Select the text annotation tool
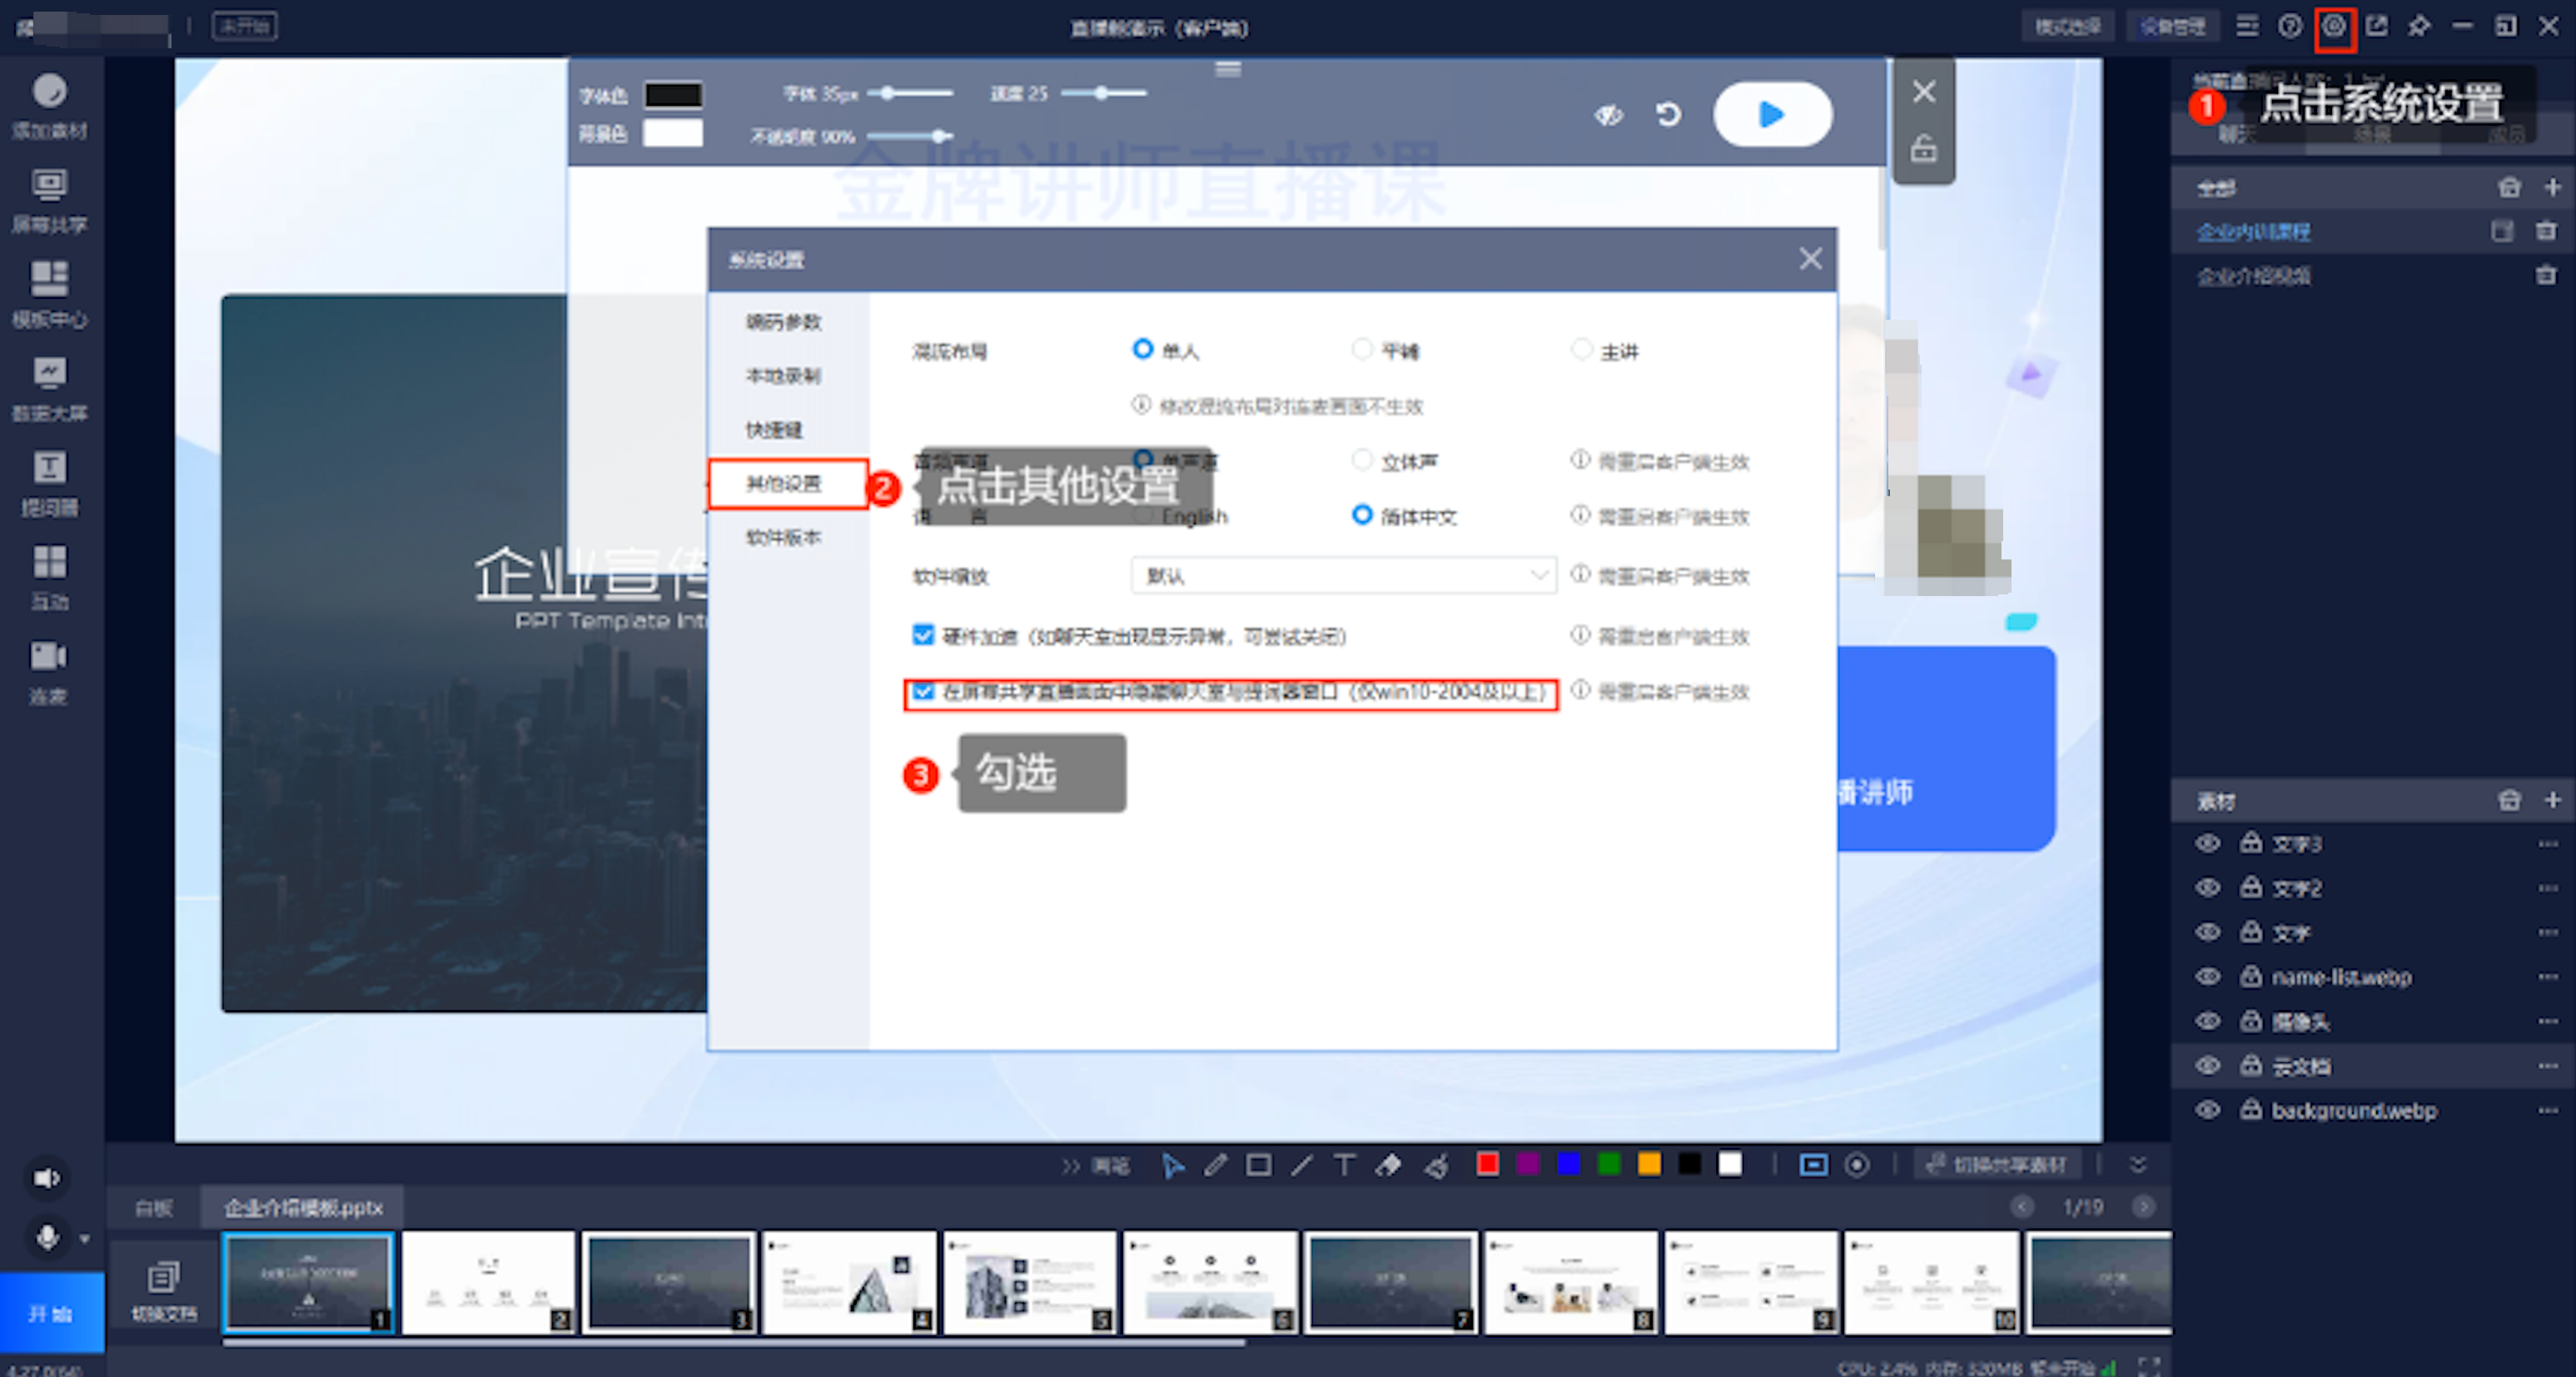The image size is (2576, 1377). click(1345, 1165)
